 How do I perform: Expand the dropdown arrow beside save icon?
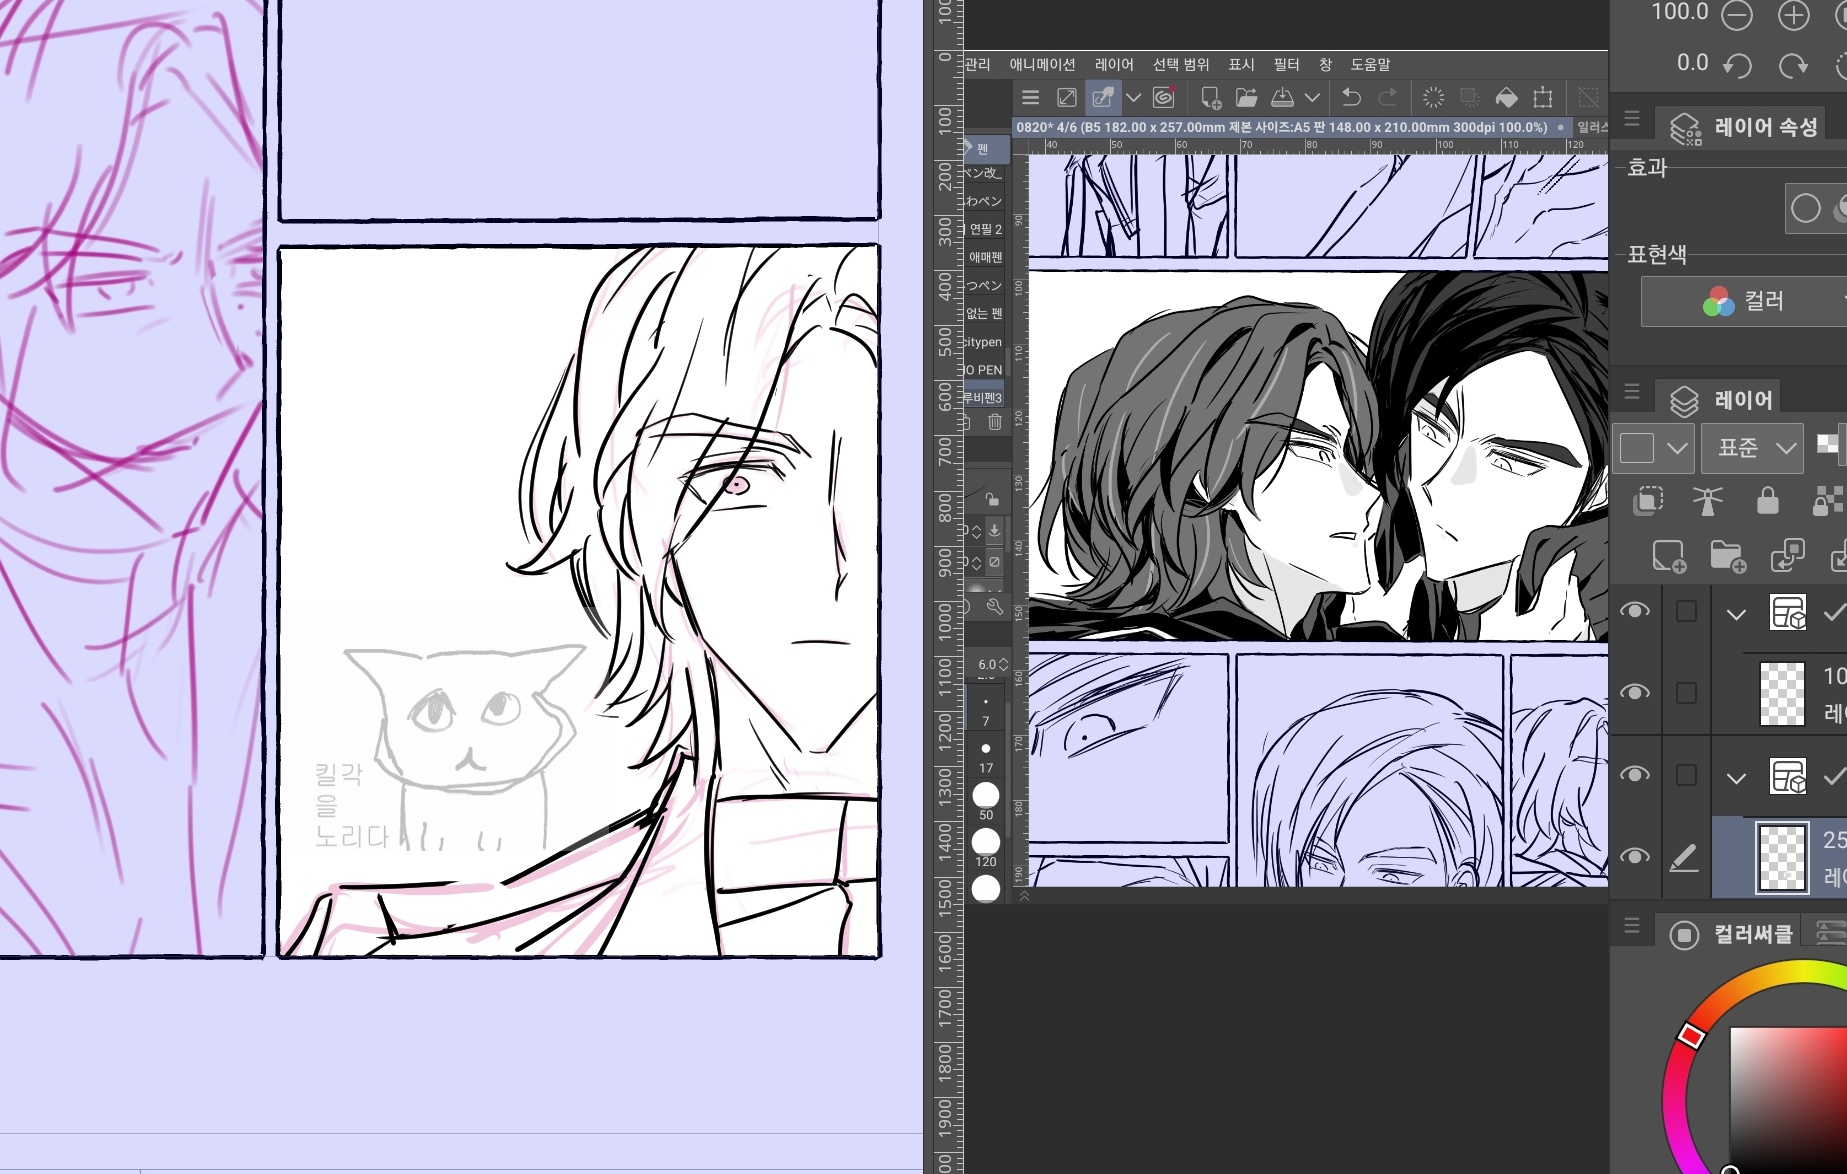(1312, 97)
